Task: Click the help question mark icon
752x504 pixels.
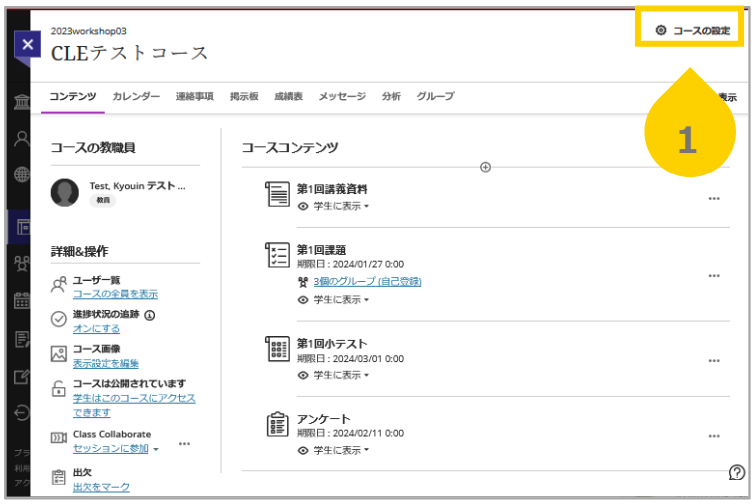Action: (737, 472)
